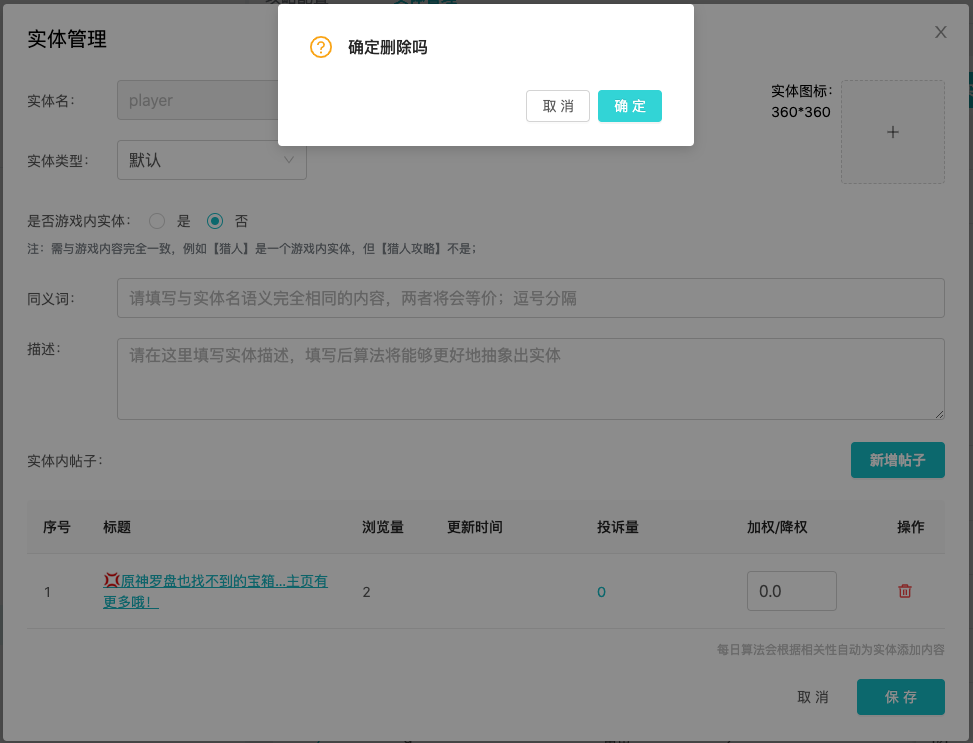Click the orange question mark icon
Viewport: 973px width, 743px height.
[x=320, y=47]
